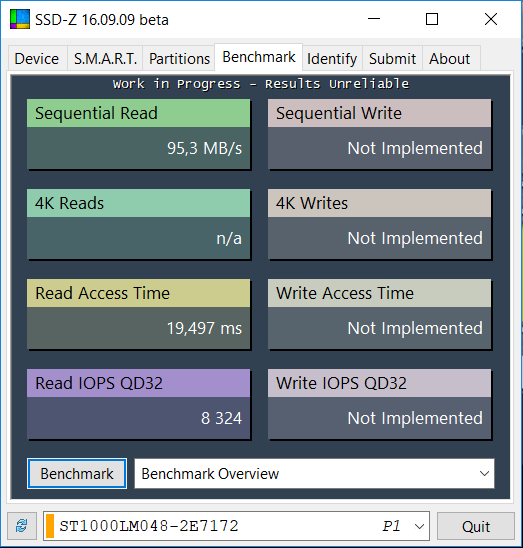Go to the Partitions tab

coord(179,58)
